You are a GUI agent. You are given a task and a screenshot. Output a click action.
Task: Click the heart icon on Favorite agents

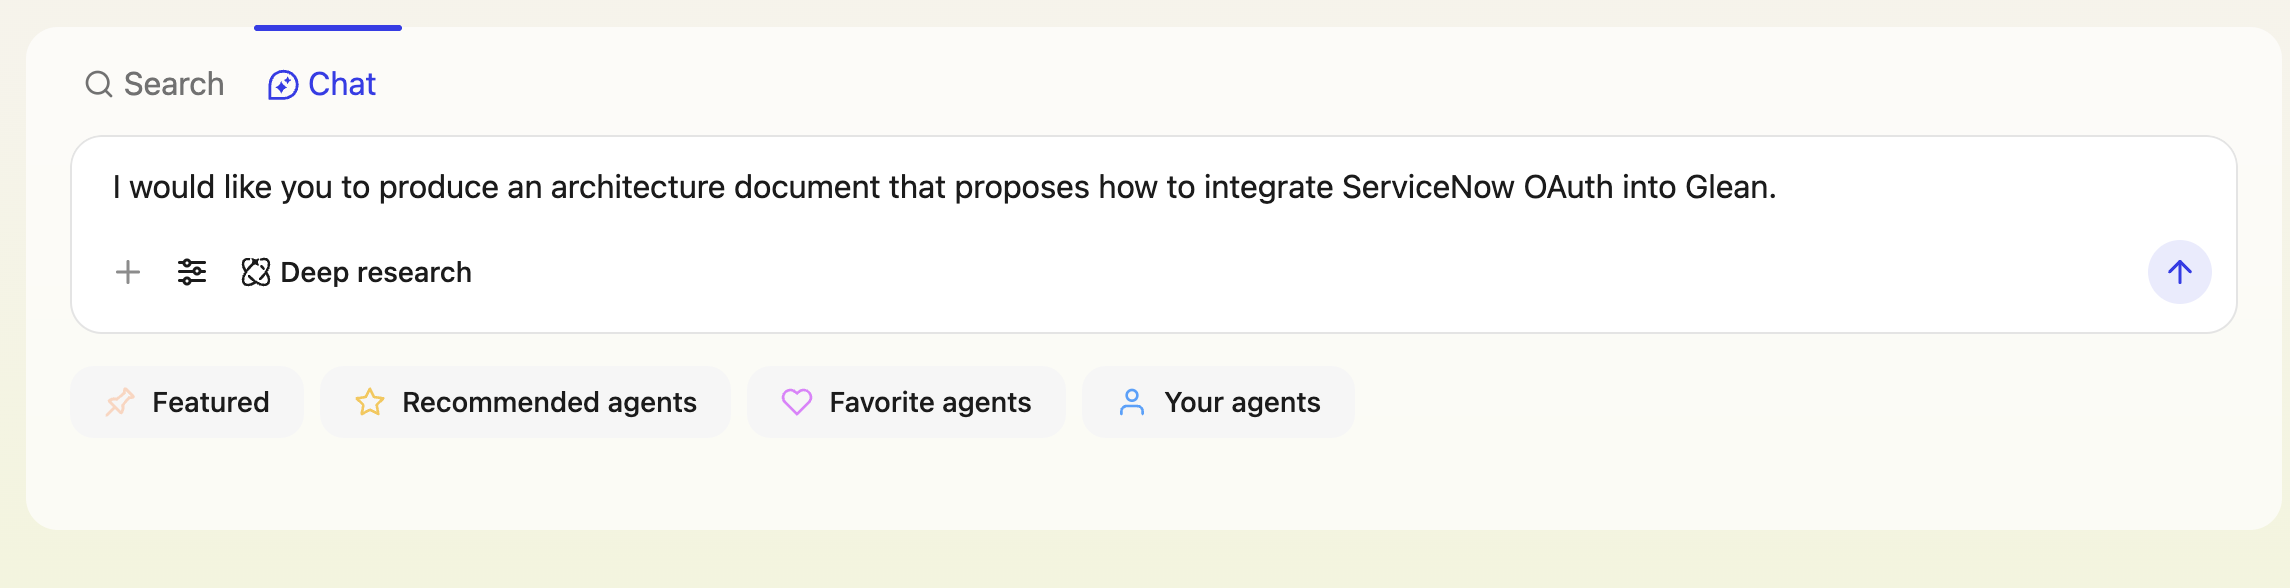pyautogui.click(x=797, y=402)
